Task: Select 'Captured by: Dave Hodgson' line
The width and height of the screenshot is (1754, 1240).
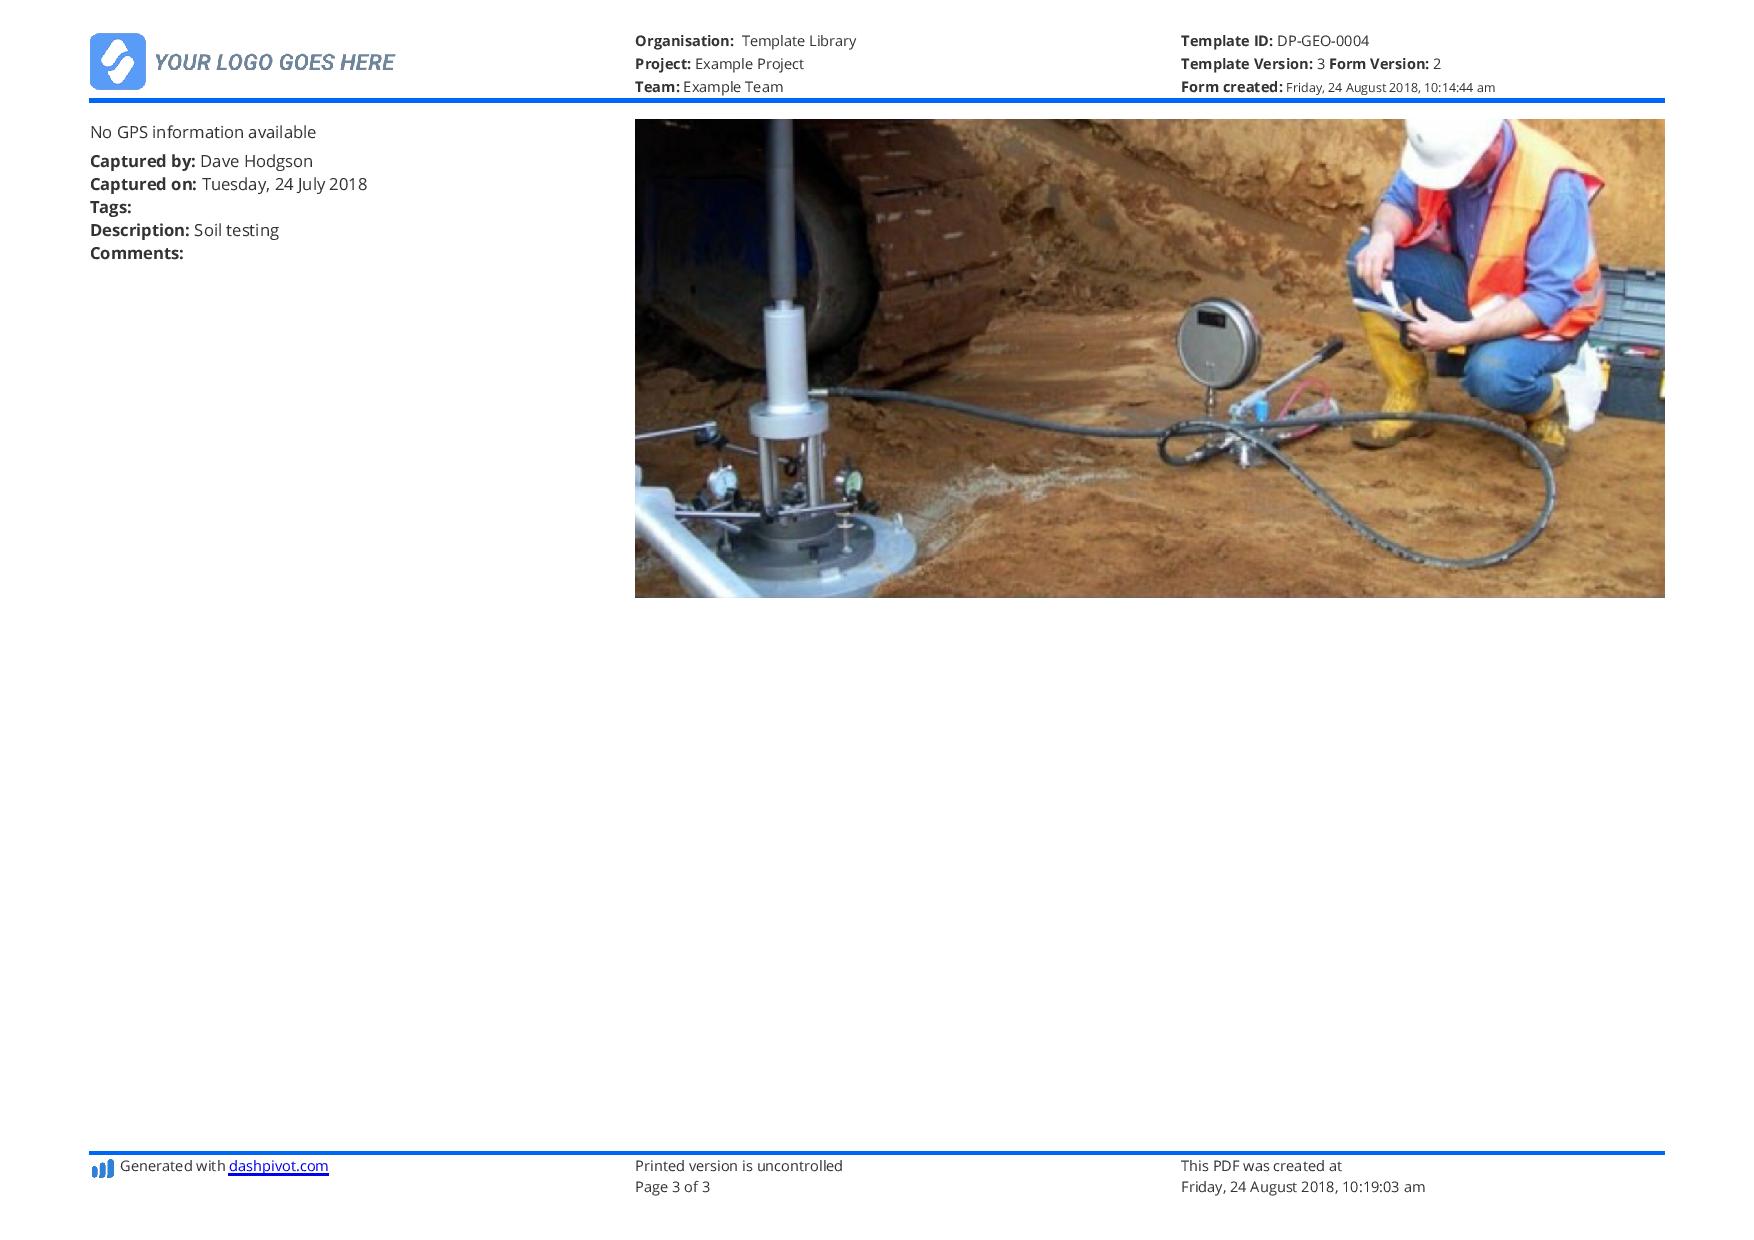Action: tap(201, 161)
